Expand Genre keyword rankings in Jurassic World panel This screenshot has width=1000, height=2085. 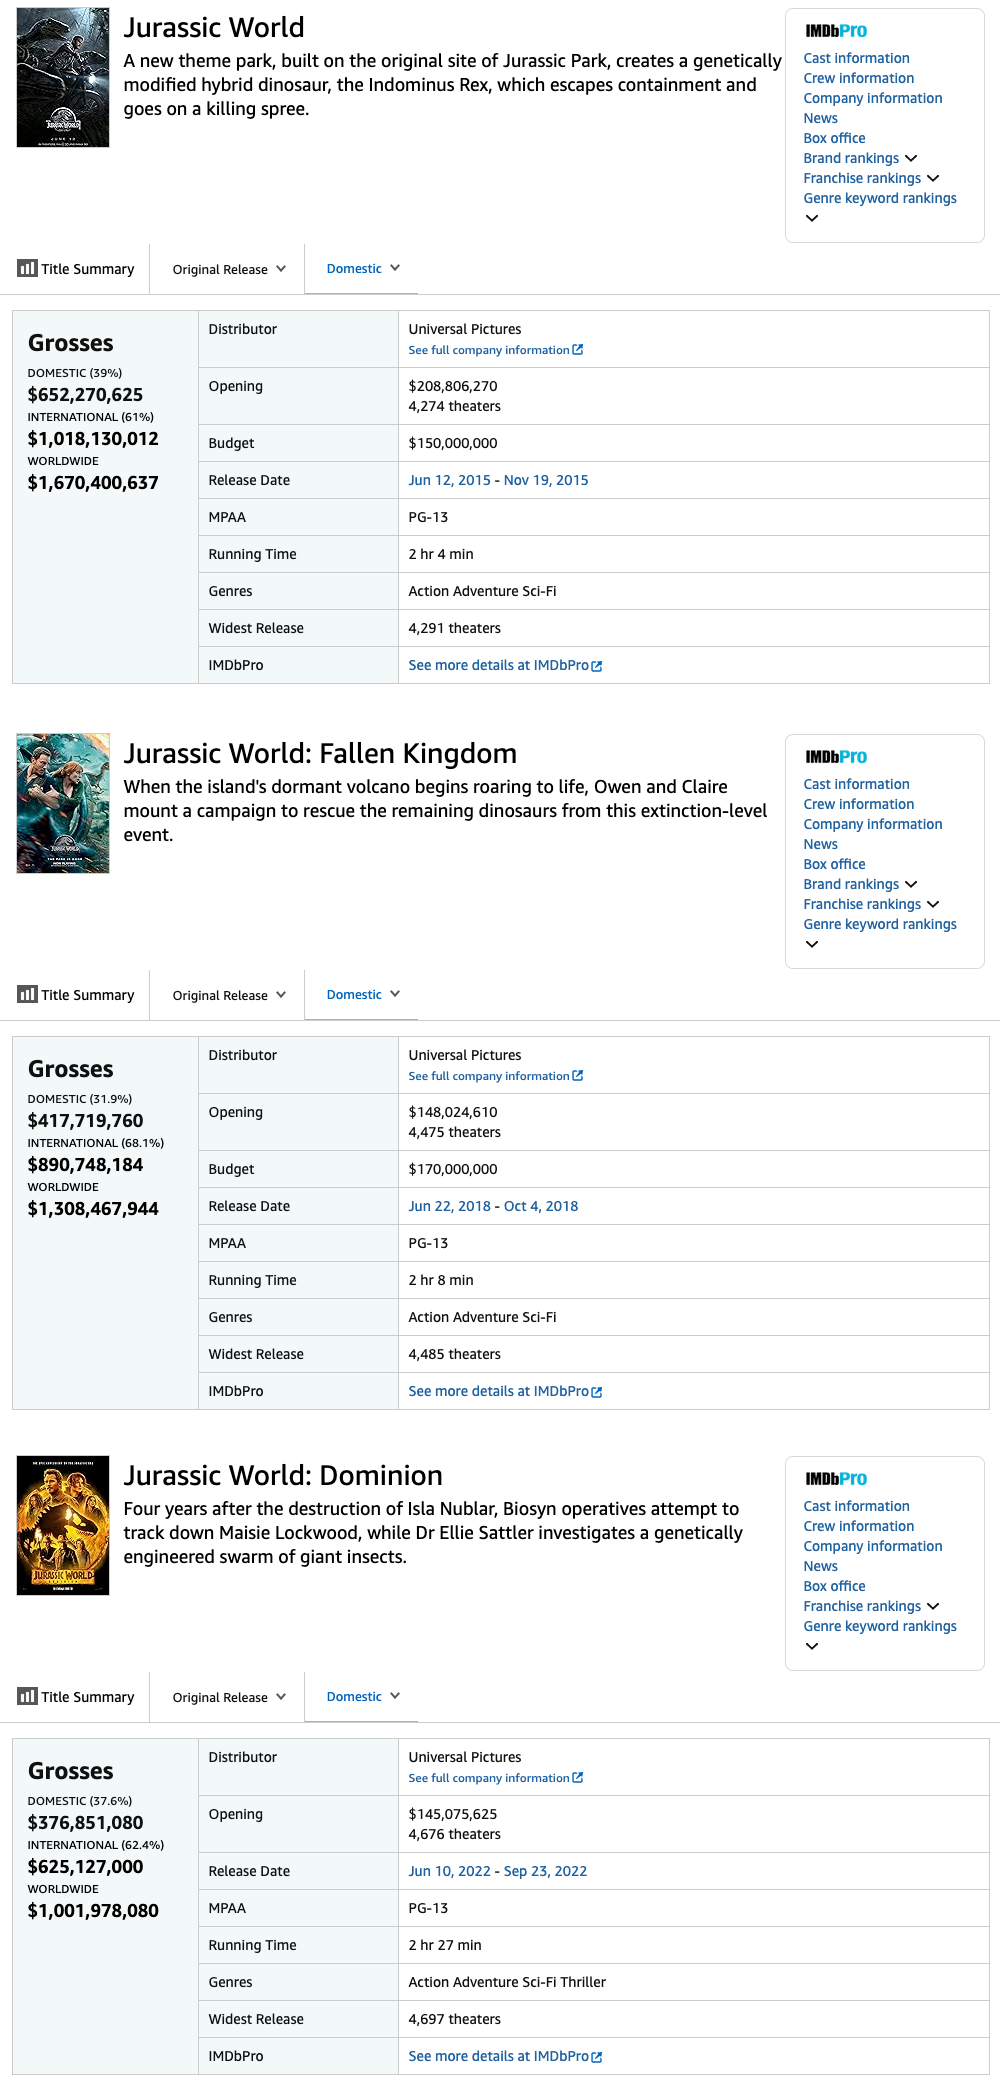click(812, 218)
